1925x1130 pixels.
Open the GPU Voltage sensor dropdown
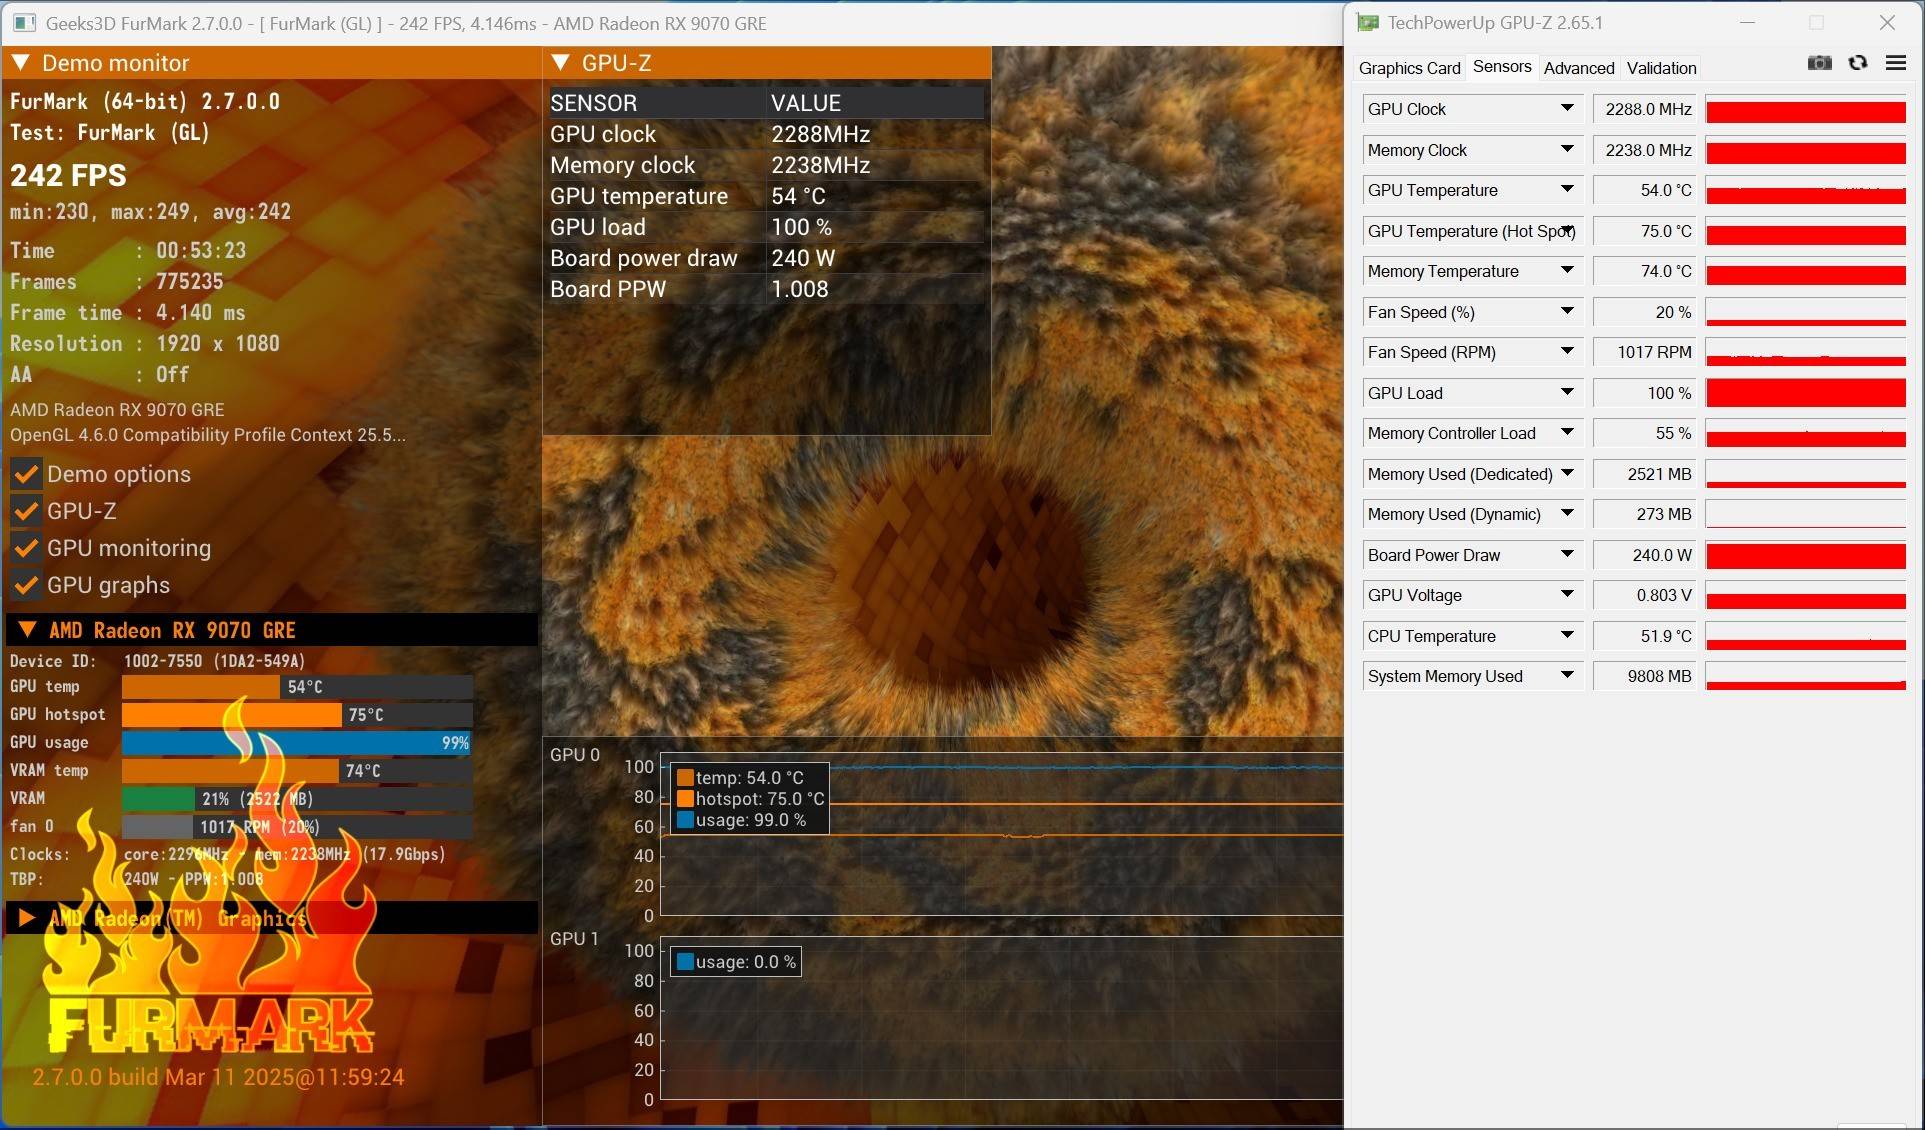(1567, 595)
